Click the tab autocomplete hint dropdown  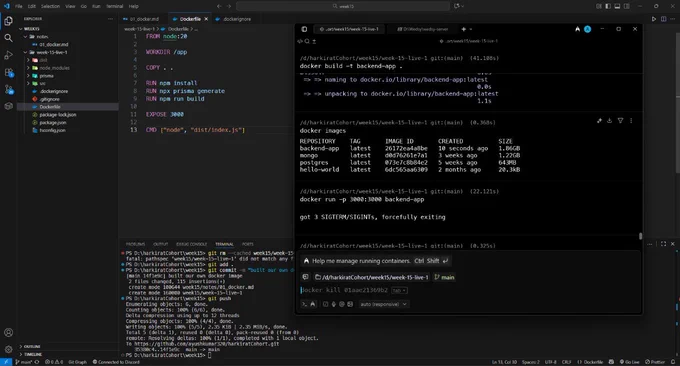pyautogui.click(x=399, y=291)
